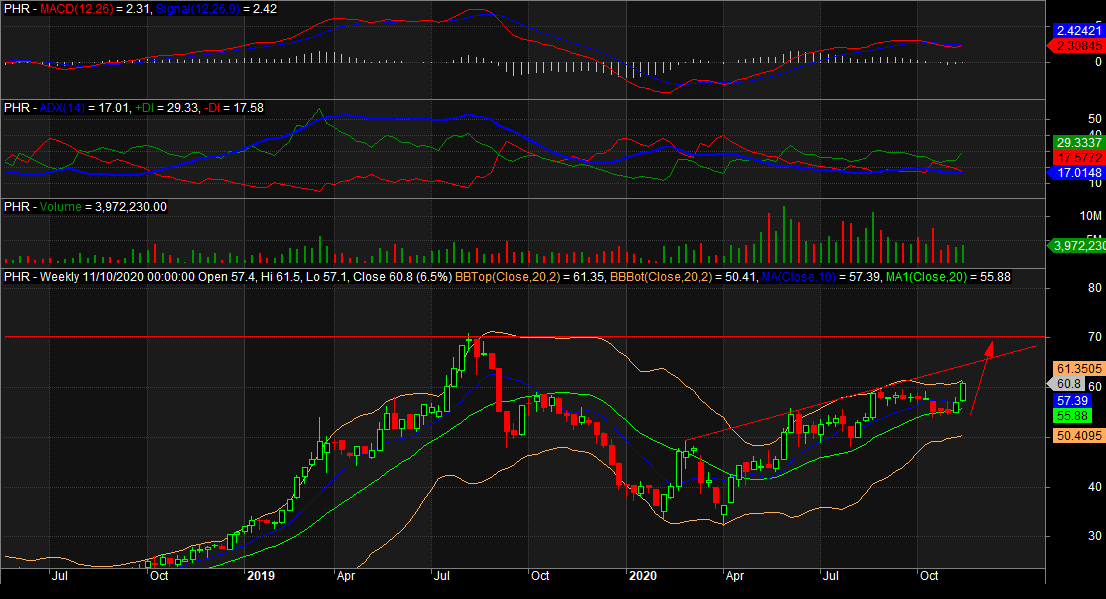The height and width of the screenshot is (599, 1106).
Task: Select the red arrowhead pointing to resistance
Action: (988, 349)
